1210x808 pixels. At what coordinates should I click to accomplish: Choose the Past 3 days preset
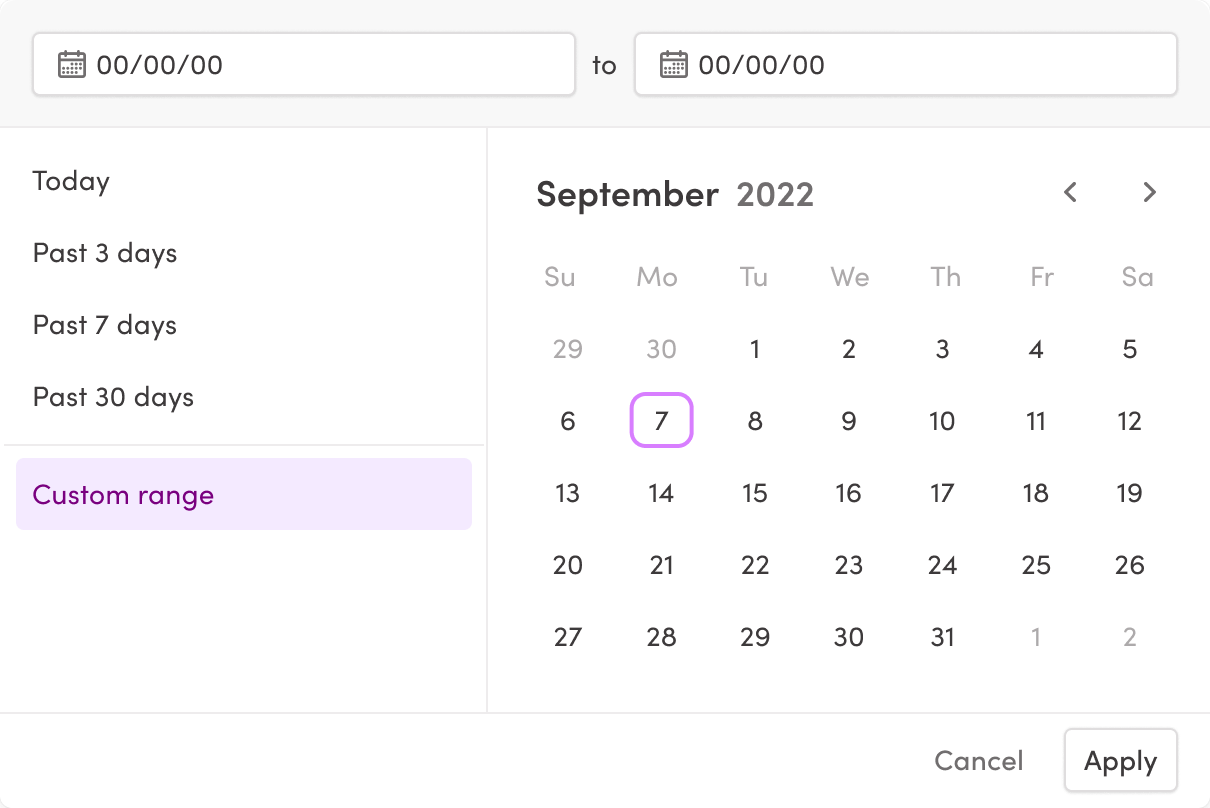[x=104, y=253]
